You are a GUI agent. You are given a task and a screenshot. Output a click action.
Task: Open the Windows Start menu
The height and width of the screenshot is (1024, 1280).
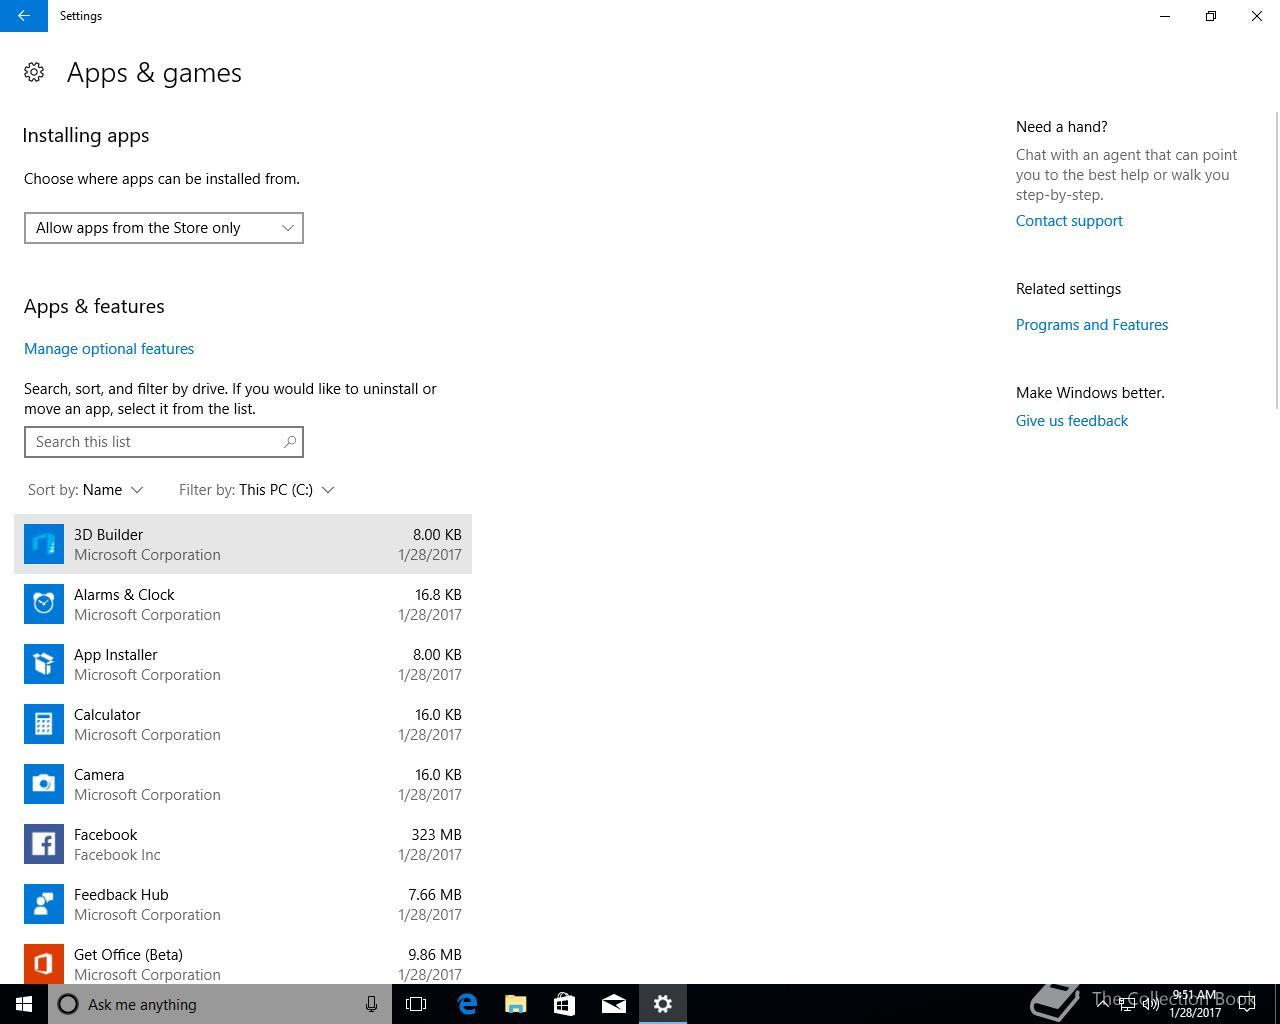click(x=24, y=1004)
